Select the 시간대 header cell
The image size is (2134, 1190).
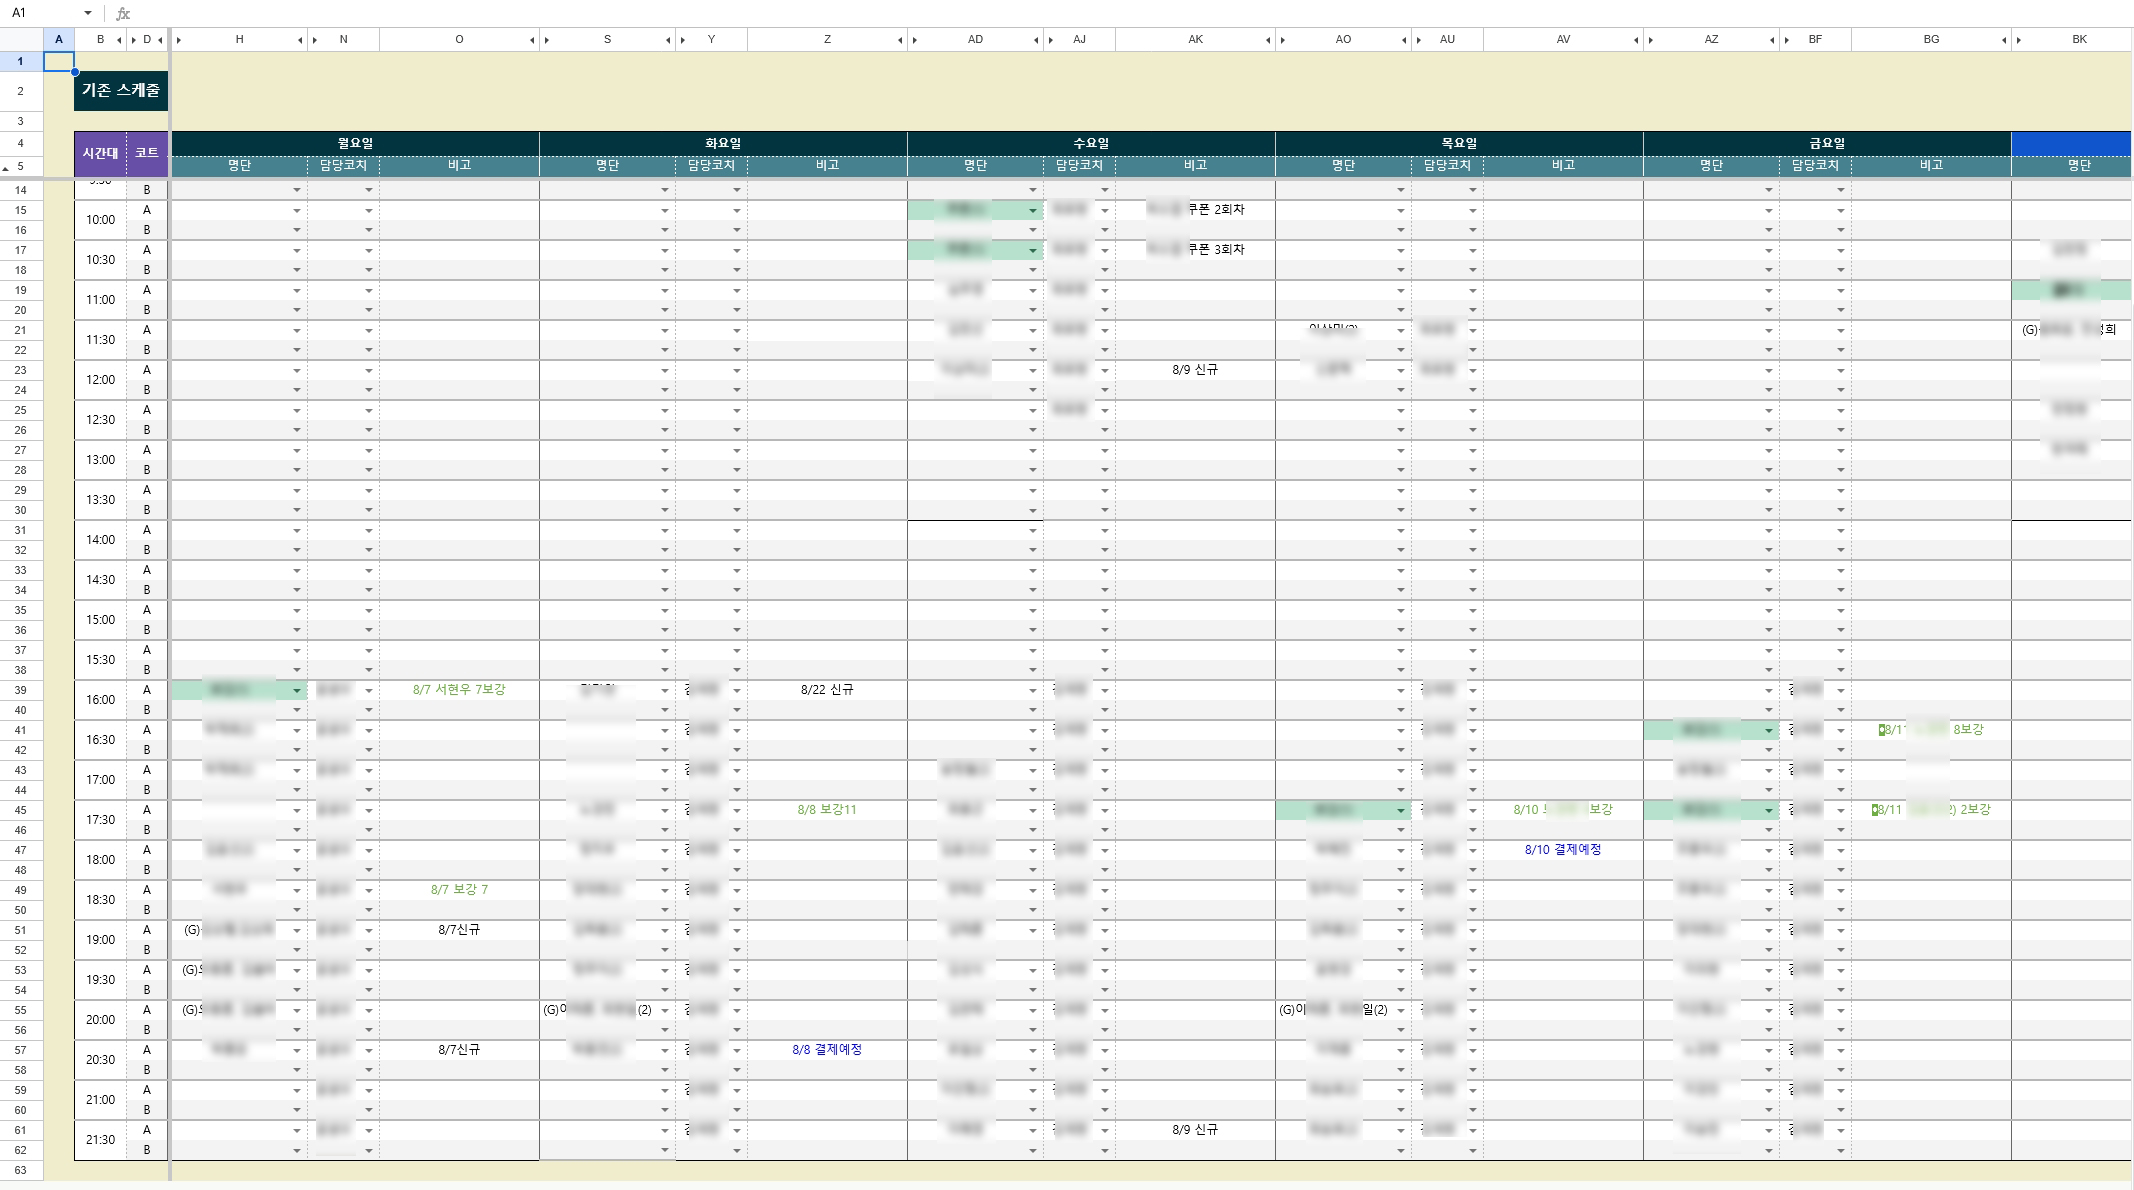click(x=100, y=154)
